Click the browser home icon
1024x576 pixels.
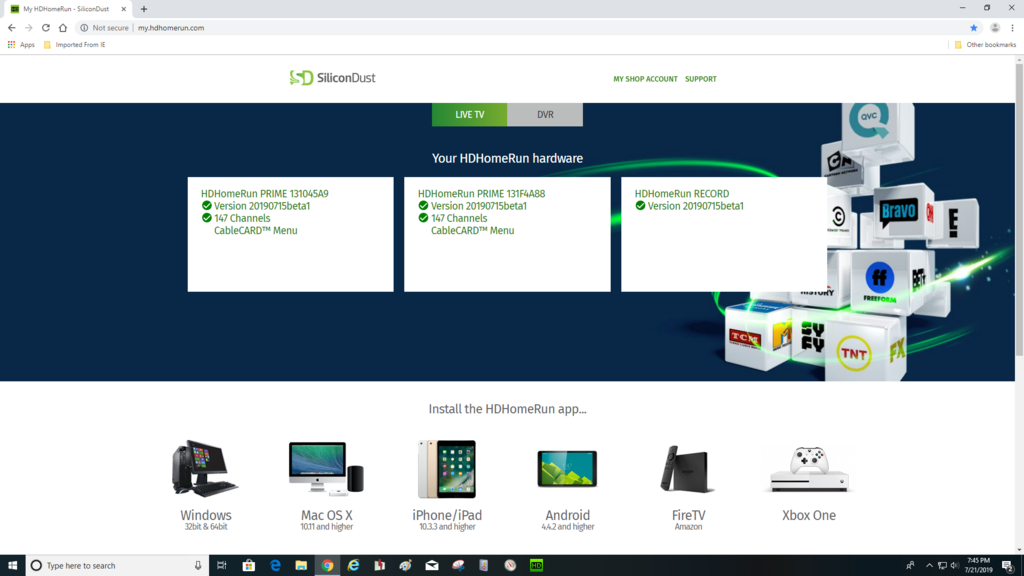point(63,27)
